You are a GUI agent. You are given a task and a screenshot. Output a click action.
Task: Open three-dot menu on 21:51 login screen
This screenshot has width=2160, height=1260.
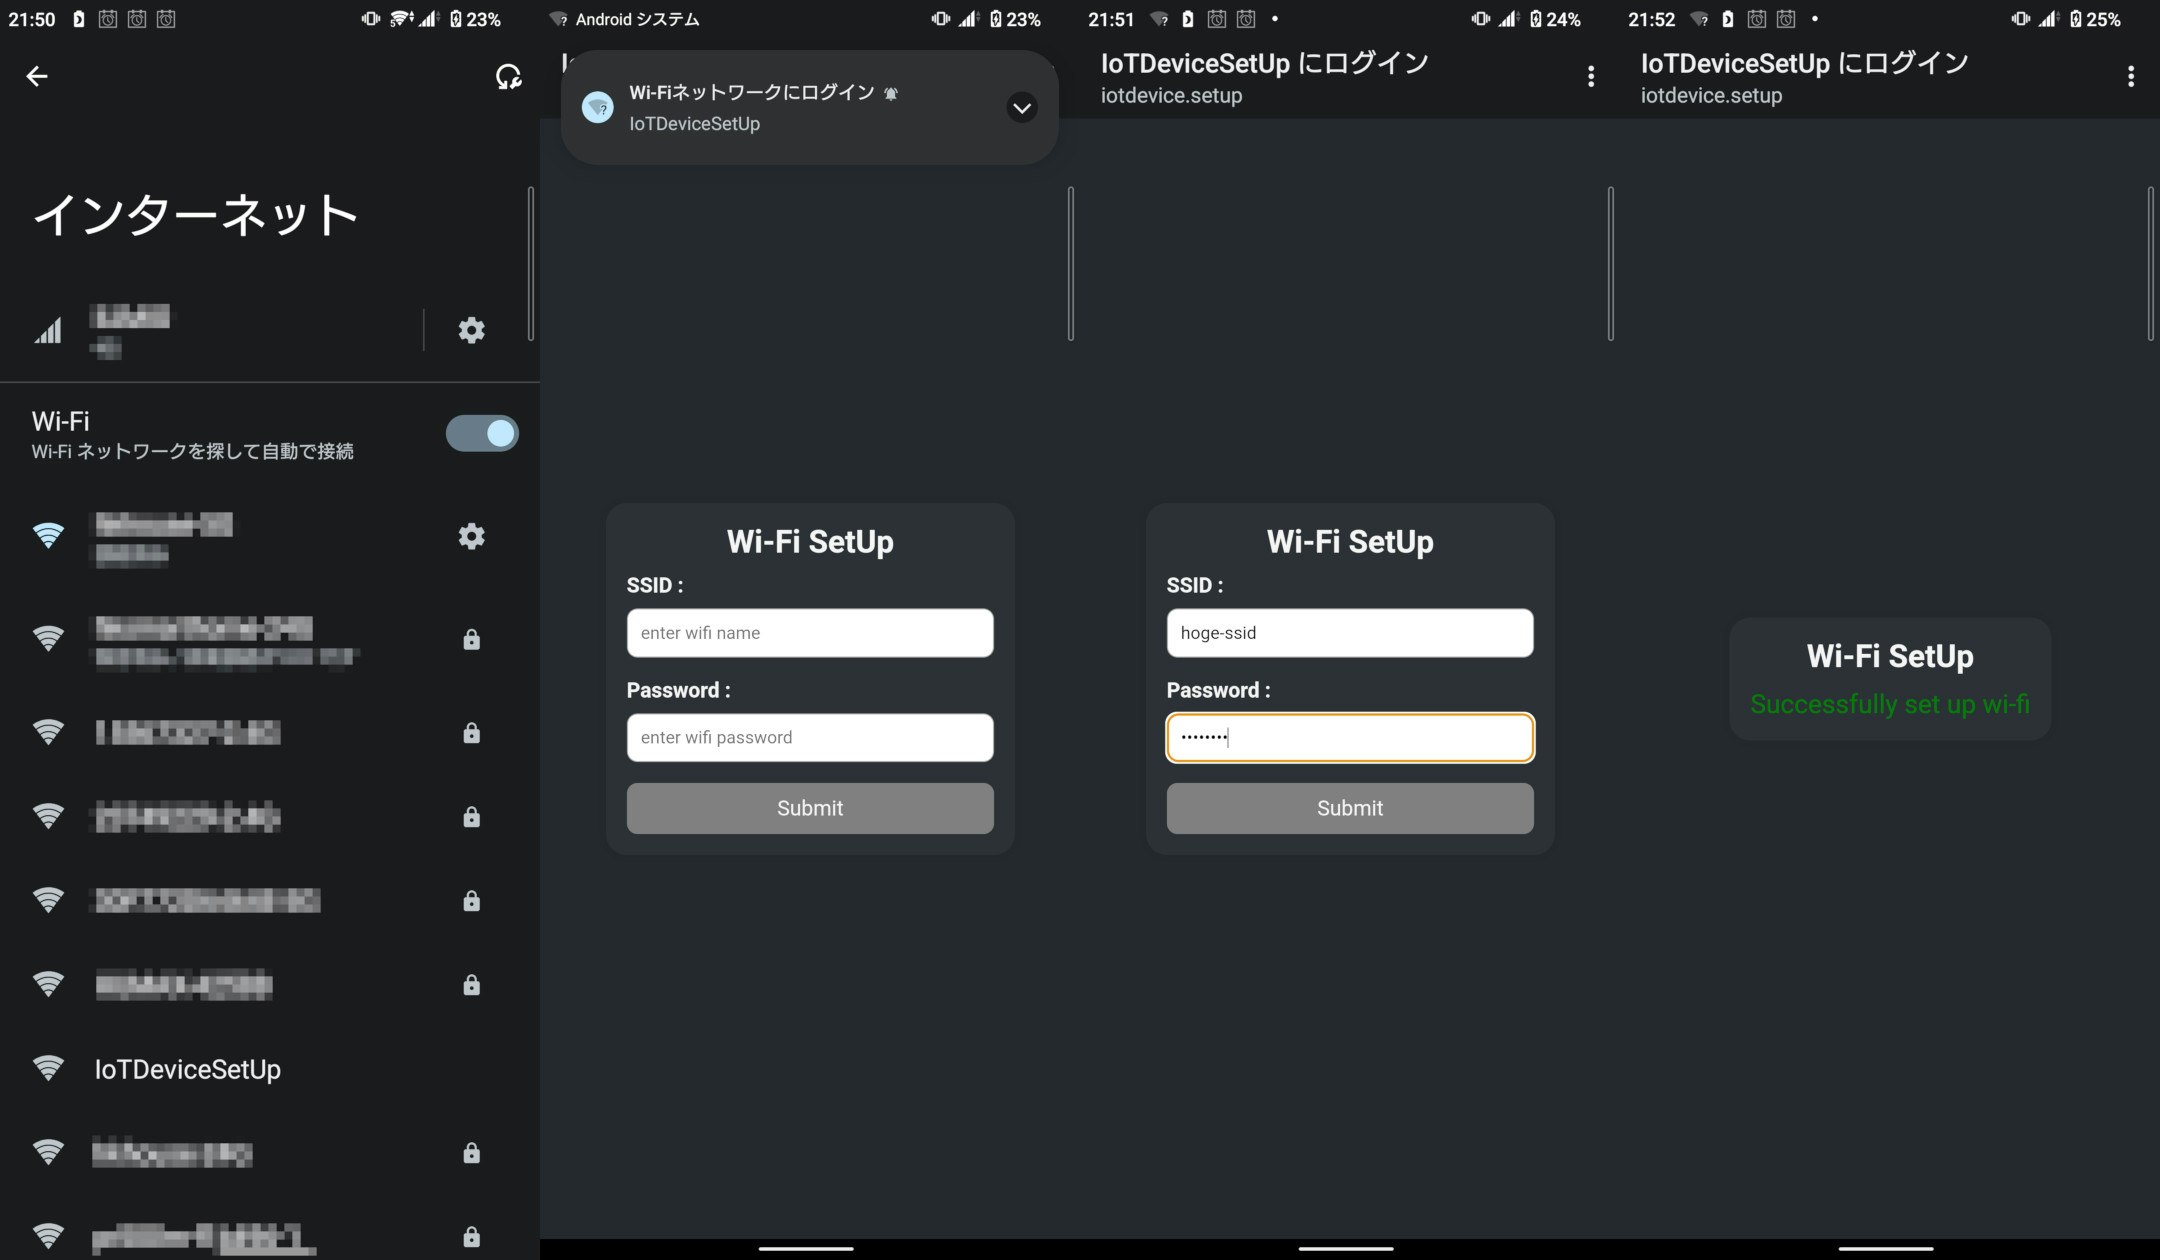coord(1591,76)
